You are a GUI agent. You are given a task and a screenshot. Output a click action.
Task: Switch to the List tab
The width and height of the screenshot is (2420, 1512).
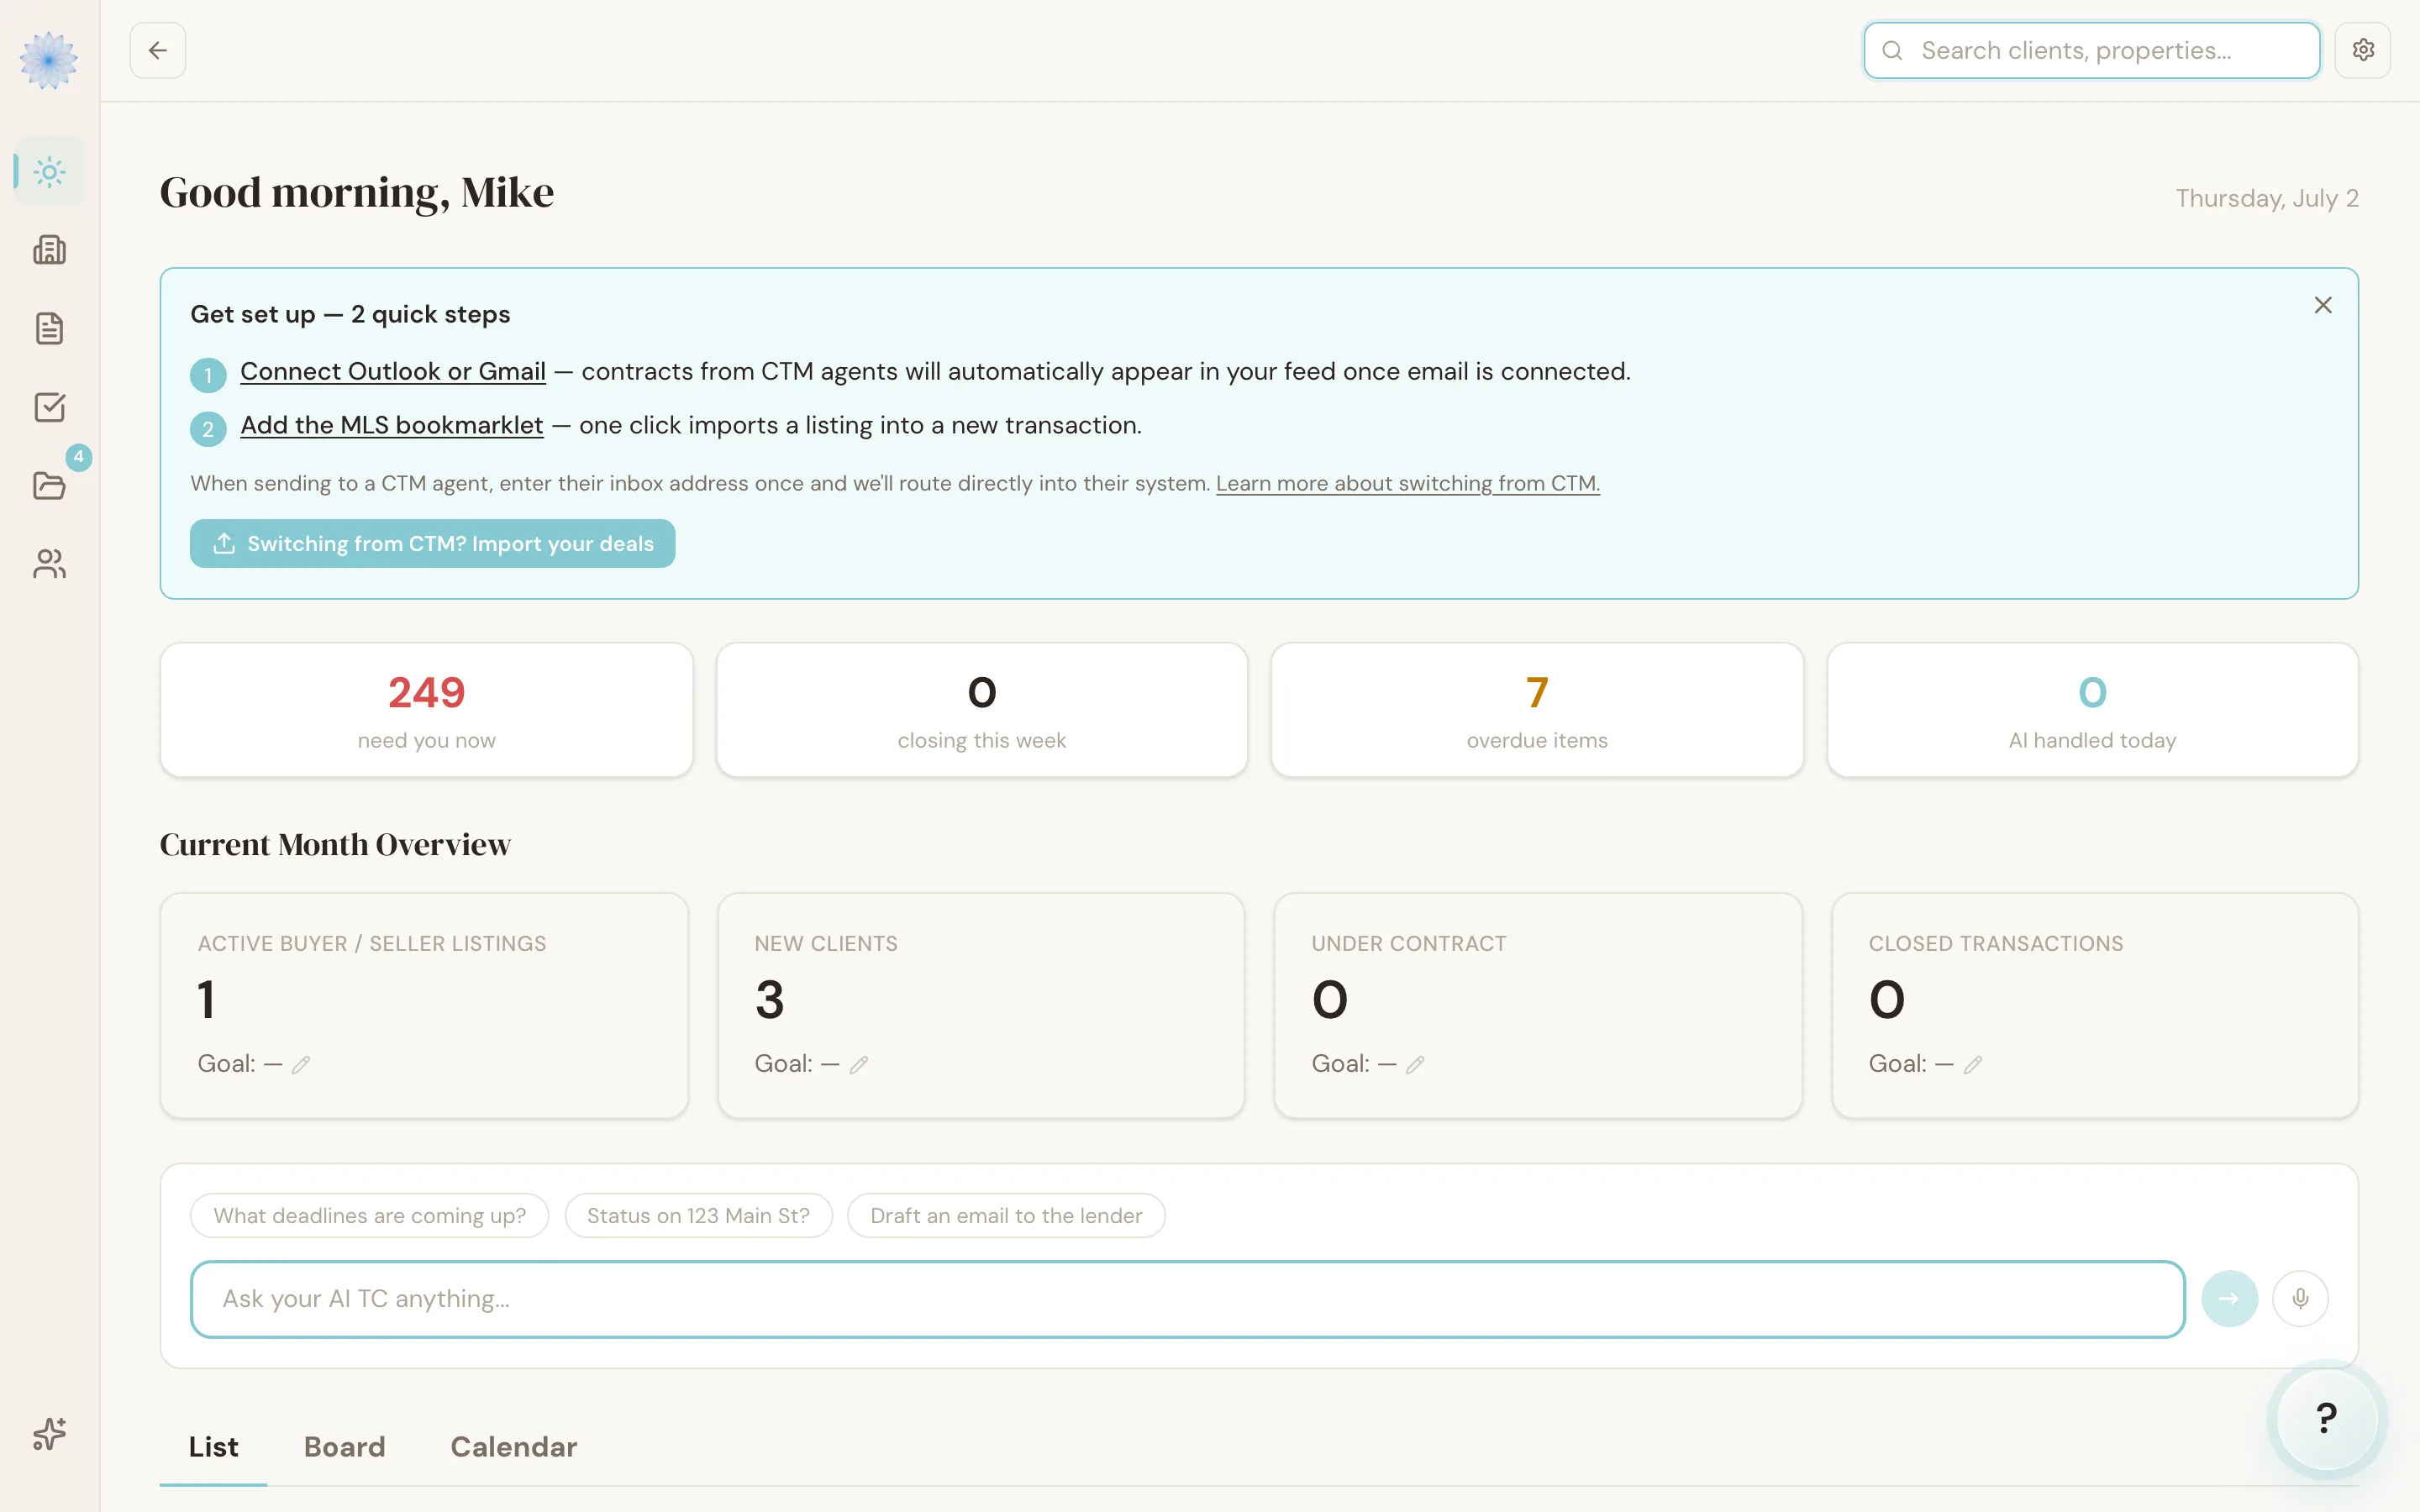(x=213, y=1447)
